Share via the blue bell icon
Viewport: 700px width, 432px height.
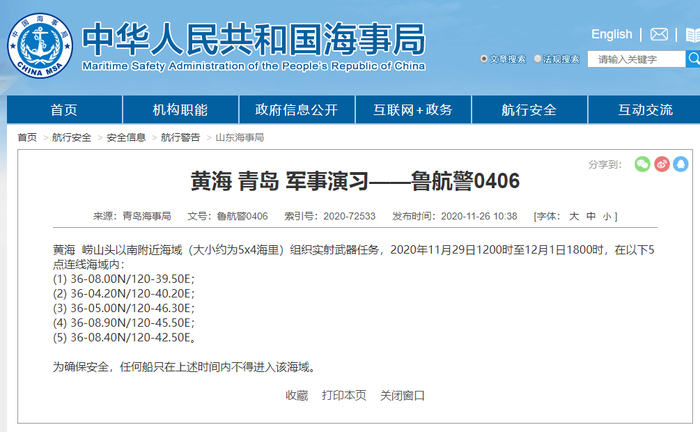[681, 164]
